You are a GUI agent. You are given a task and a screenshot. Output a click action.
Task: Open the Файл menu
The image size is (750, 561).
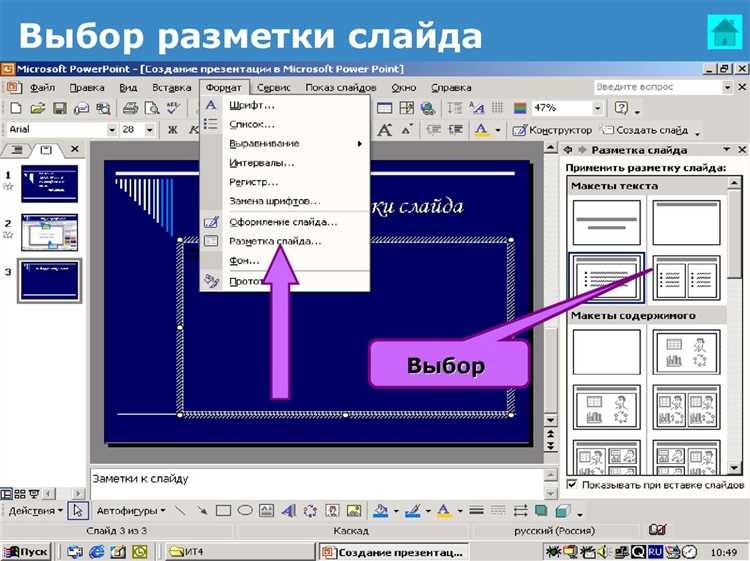tap(43, 88)
